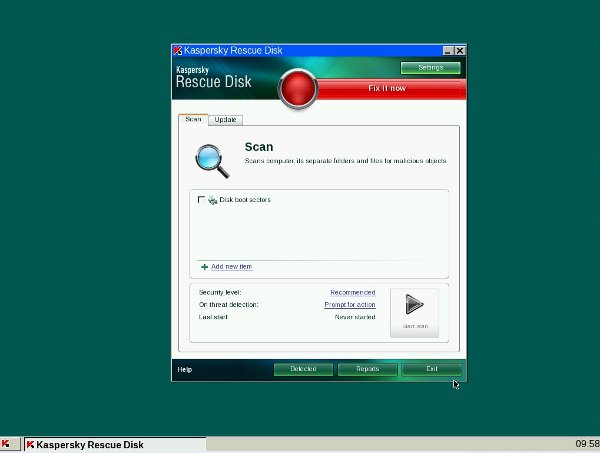This screenshot has width=600, height=453.
Task: Click the Add new item link
Action: pos(232,267)
